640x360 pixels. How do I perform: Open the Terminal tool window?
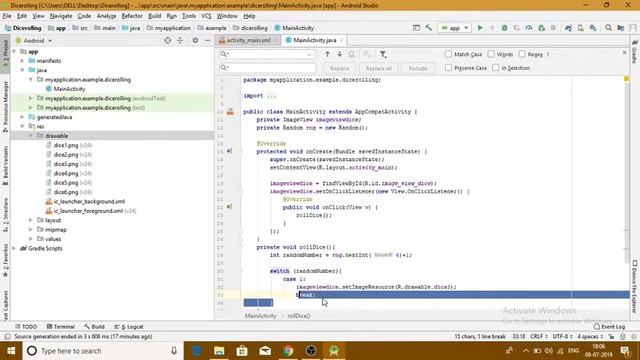click(x=60, y=327)
